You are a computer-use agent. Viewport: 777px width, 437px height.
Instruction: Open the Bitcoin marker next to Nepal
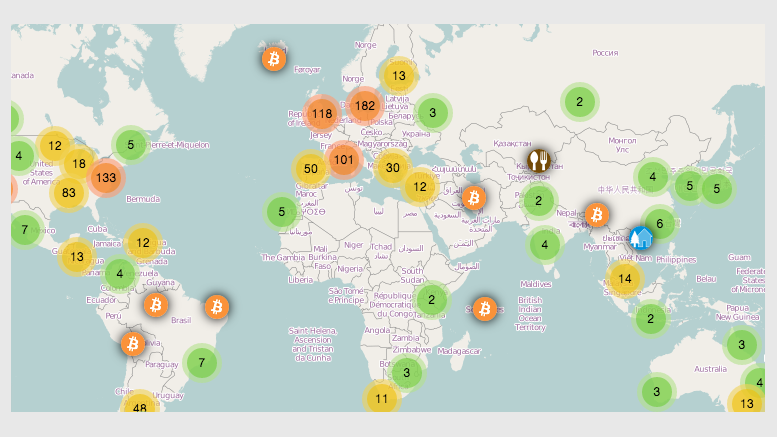[597, 215]
